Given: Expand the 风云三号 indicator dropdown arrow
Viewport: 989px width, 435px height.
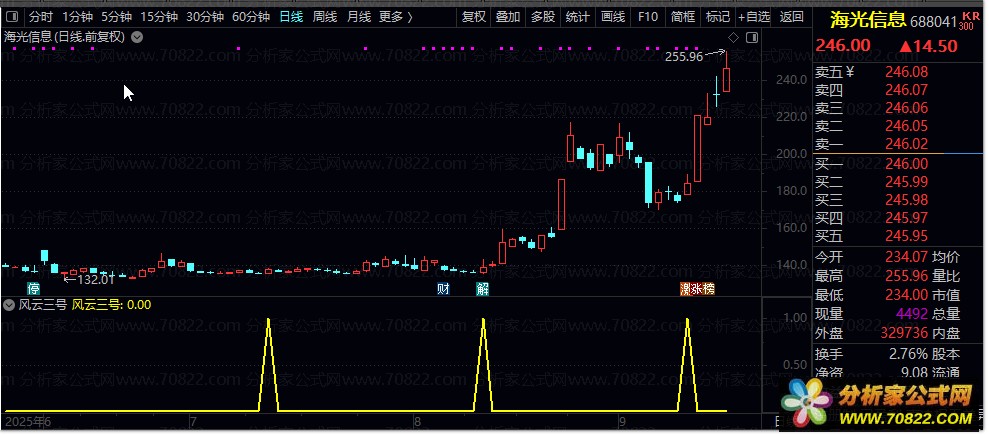Looking at the screenshot, I should click(9, 305).
